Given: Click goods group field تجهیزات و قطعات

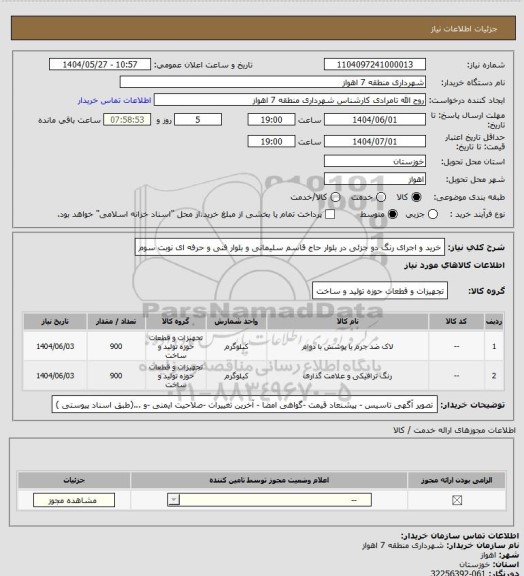Looking at the screenshot, I should pyautogui.click(x=380, y=291).
